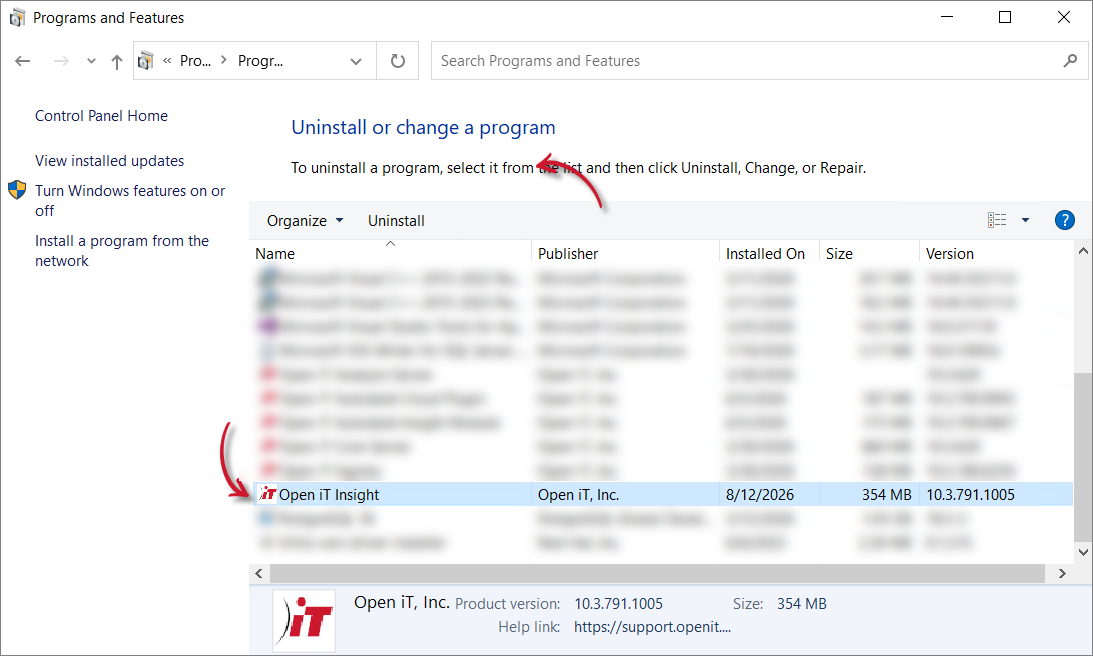This screenshot has width=1093, height=656.
Task: Click the Uninstall toolbar button
Action: [x=396, y=221]
